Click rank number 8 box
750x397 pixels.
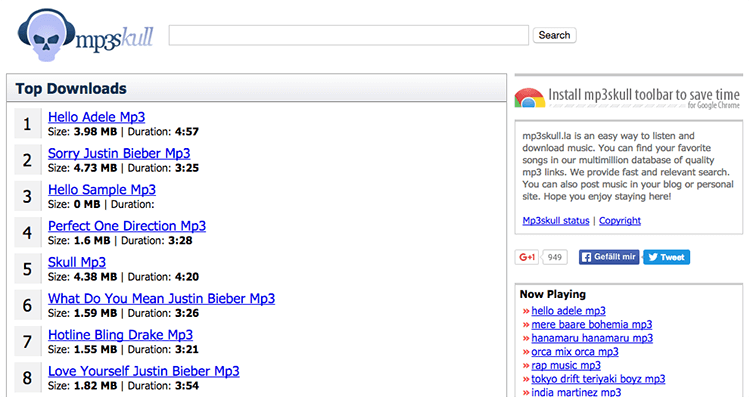tap(28, 378)
